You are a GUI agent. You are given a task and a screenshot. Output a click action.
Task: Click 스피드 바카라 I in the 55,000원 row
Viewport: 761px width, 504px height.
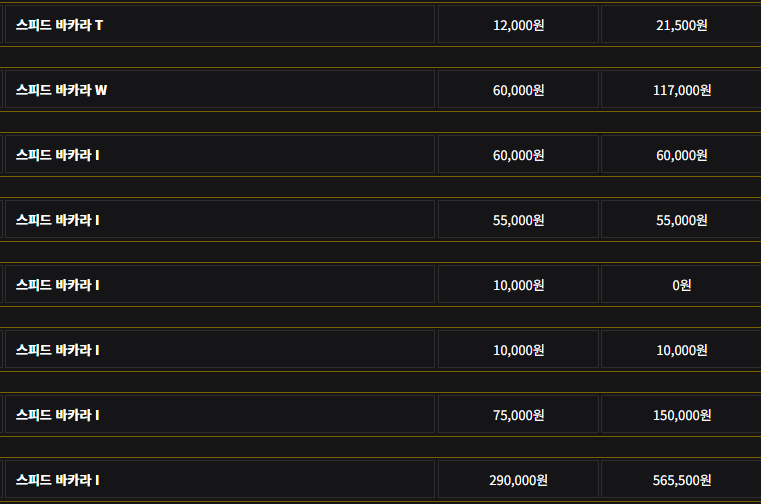(57, 220)
